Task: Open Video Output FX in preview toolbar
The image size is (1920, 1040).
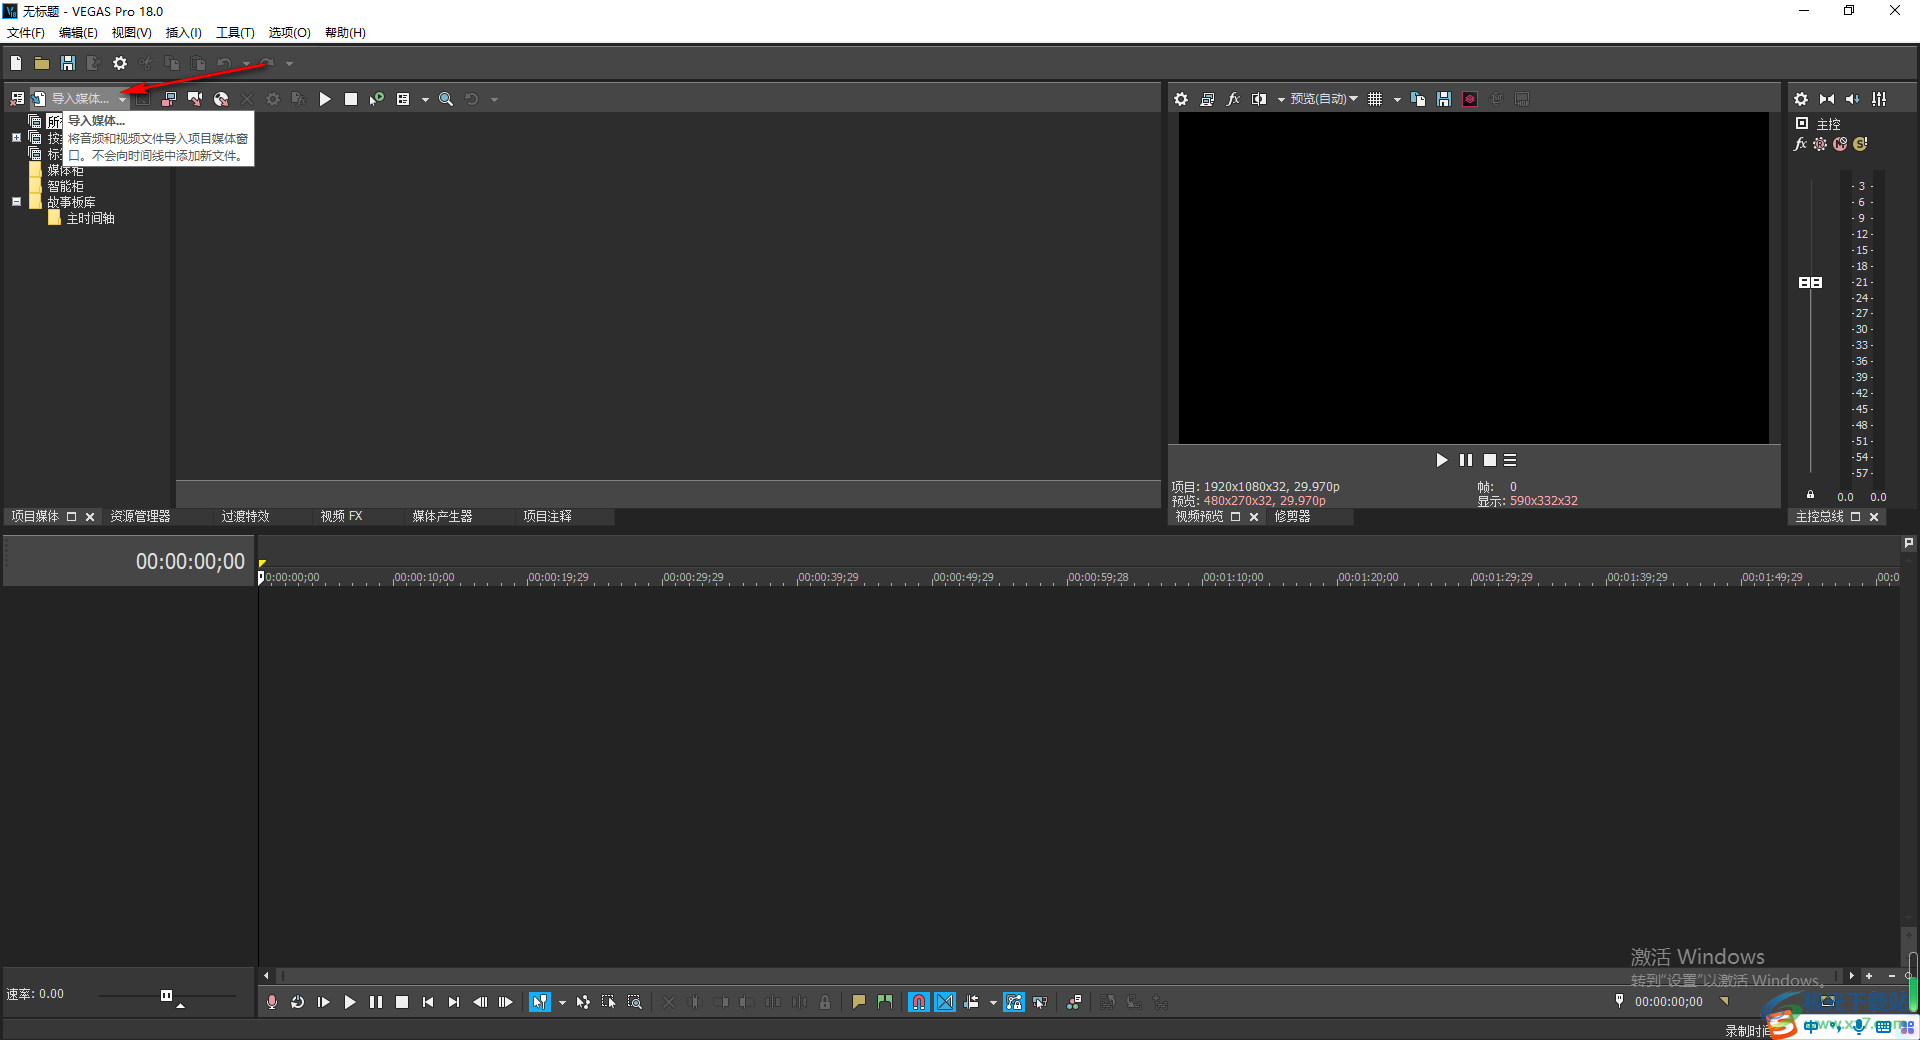Action: (1233, 99)
